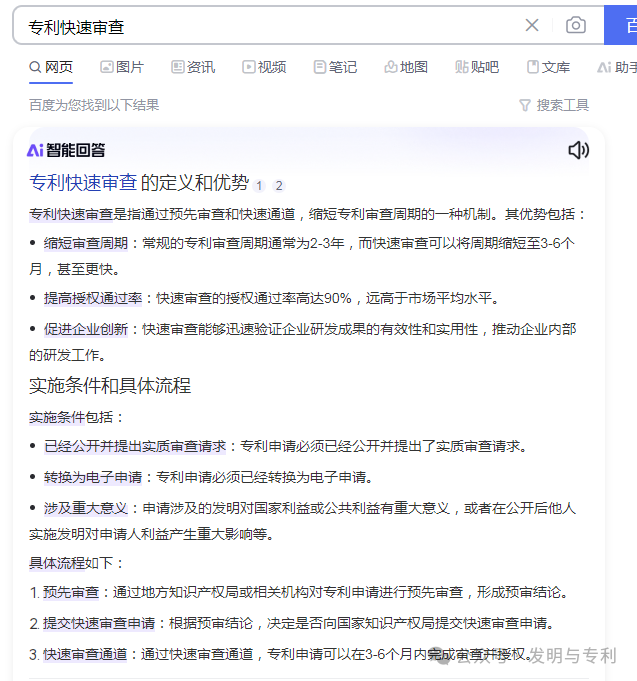Click the text 实施条件包括：

[x=76, y=417]
